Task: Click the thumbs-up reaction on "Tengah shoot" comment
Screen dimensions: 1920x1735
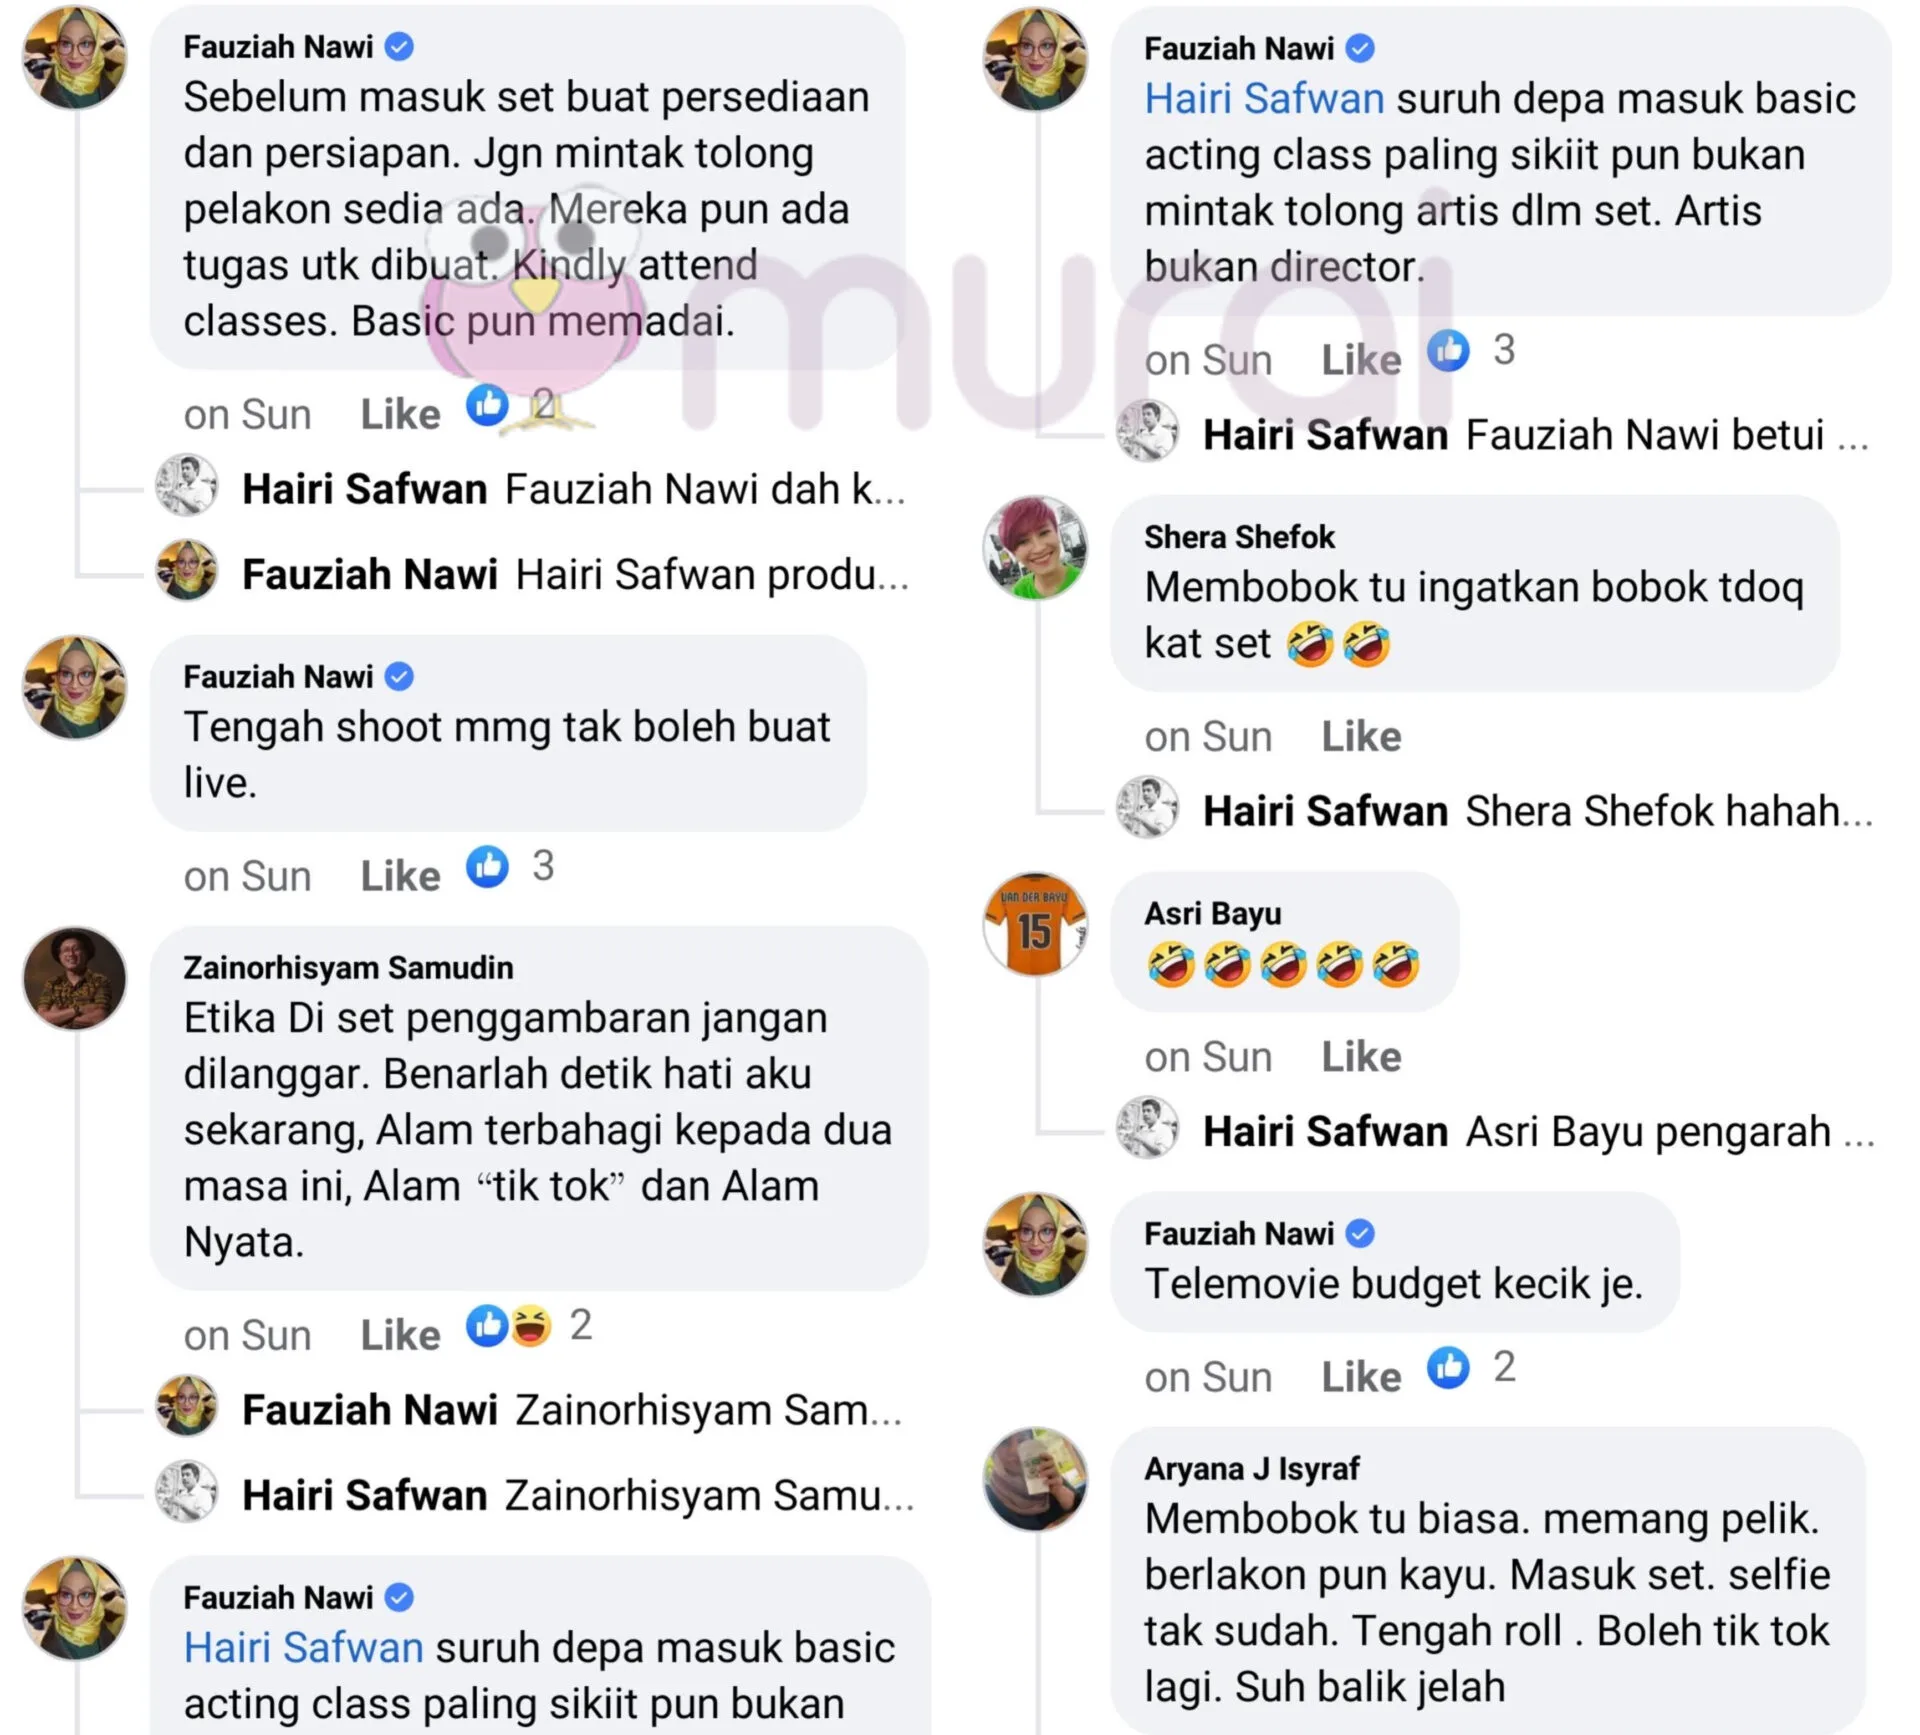Action: (x=488, y=867)
